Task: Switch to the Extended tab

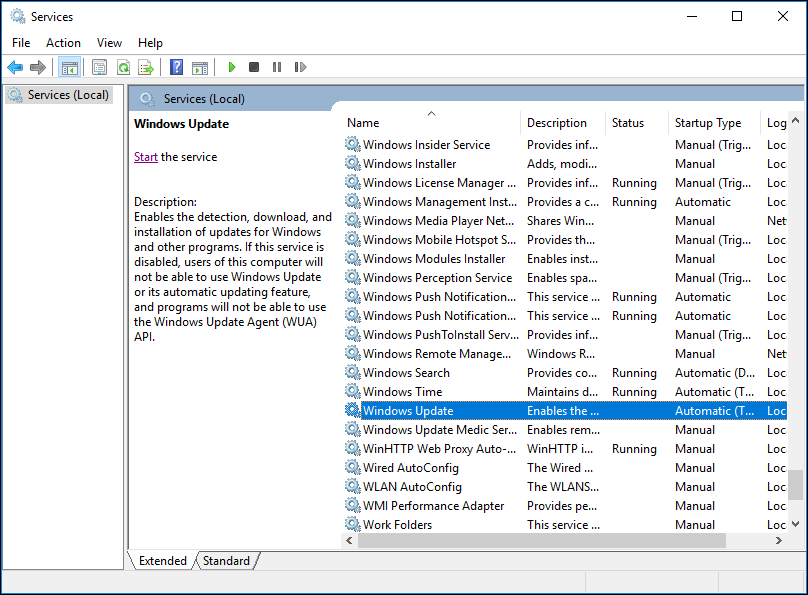Action: (162, 560)
